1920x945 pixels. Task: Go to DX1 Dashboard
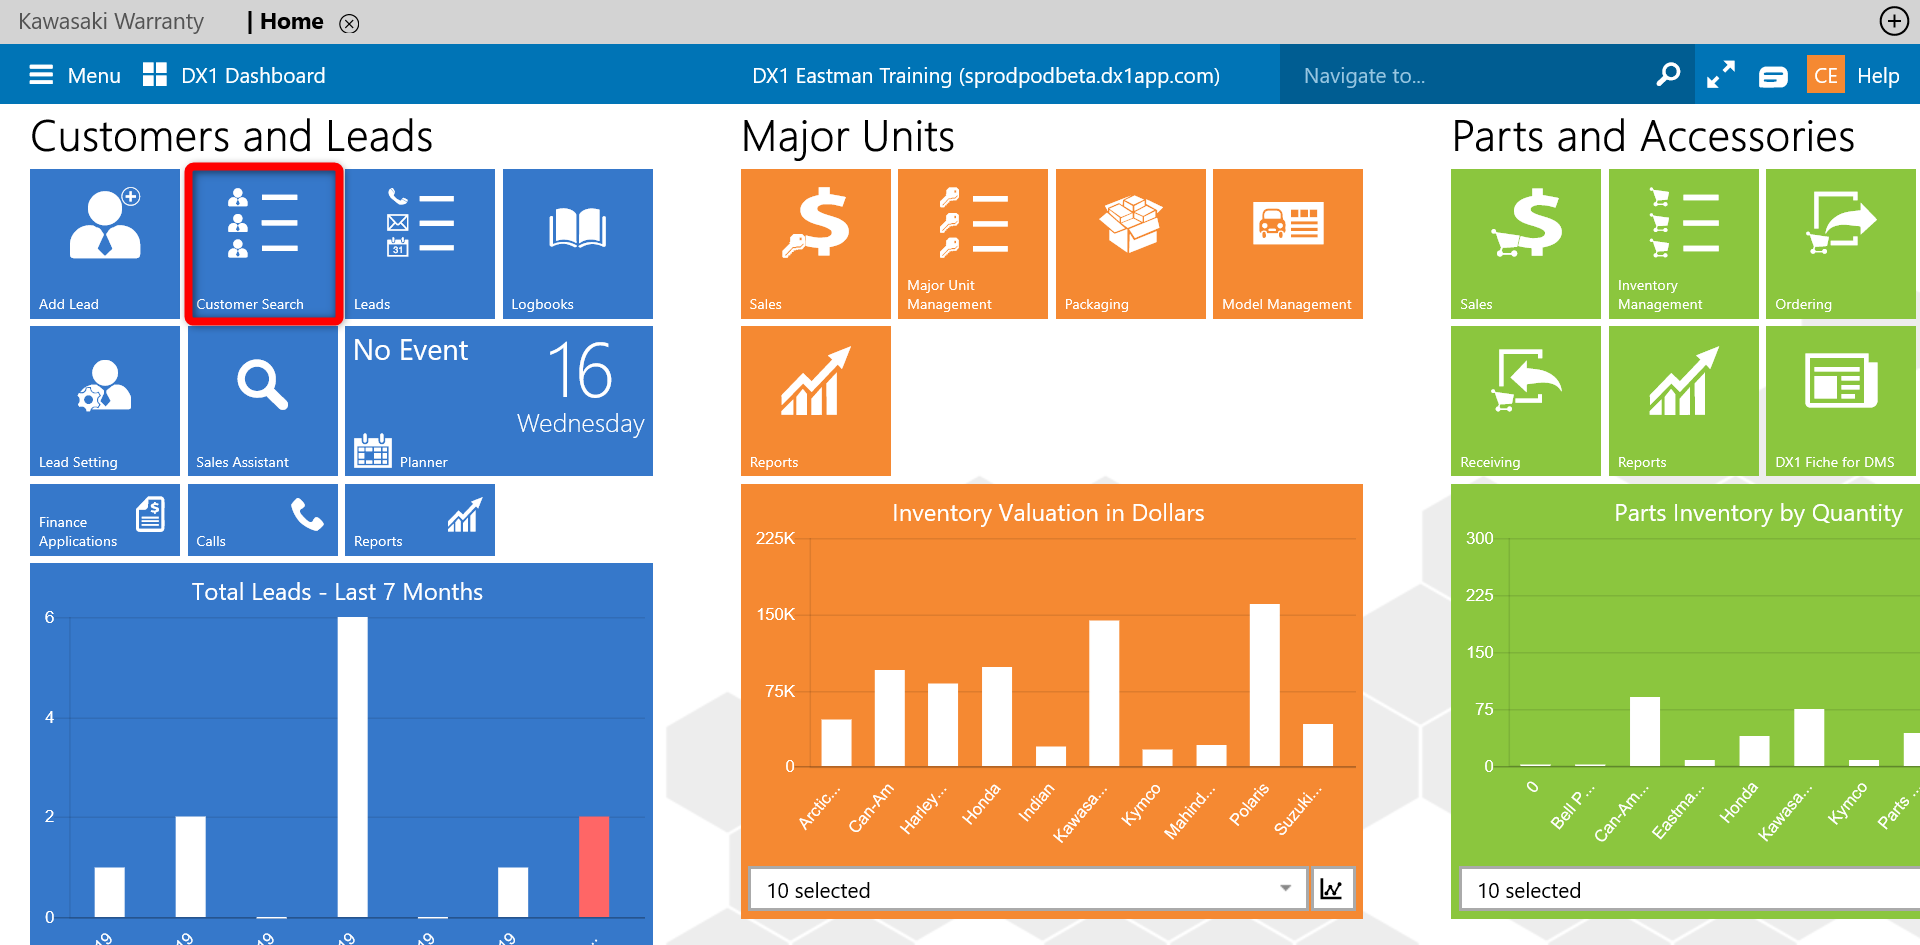[x=234, y=75]
